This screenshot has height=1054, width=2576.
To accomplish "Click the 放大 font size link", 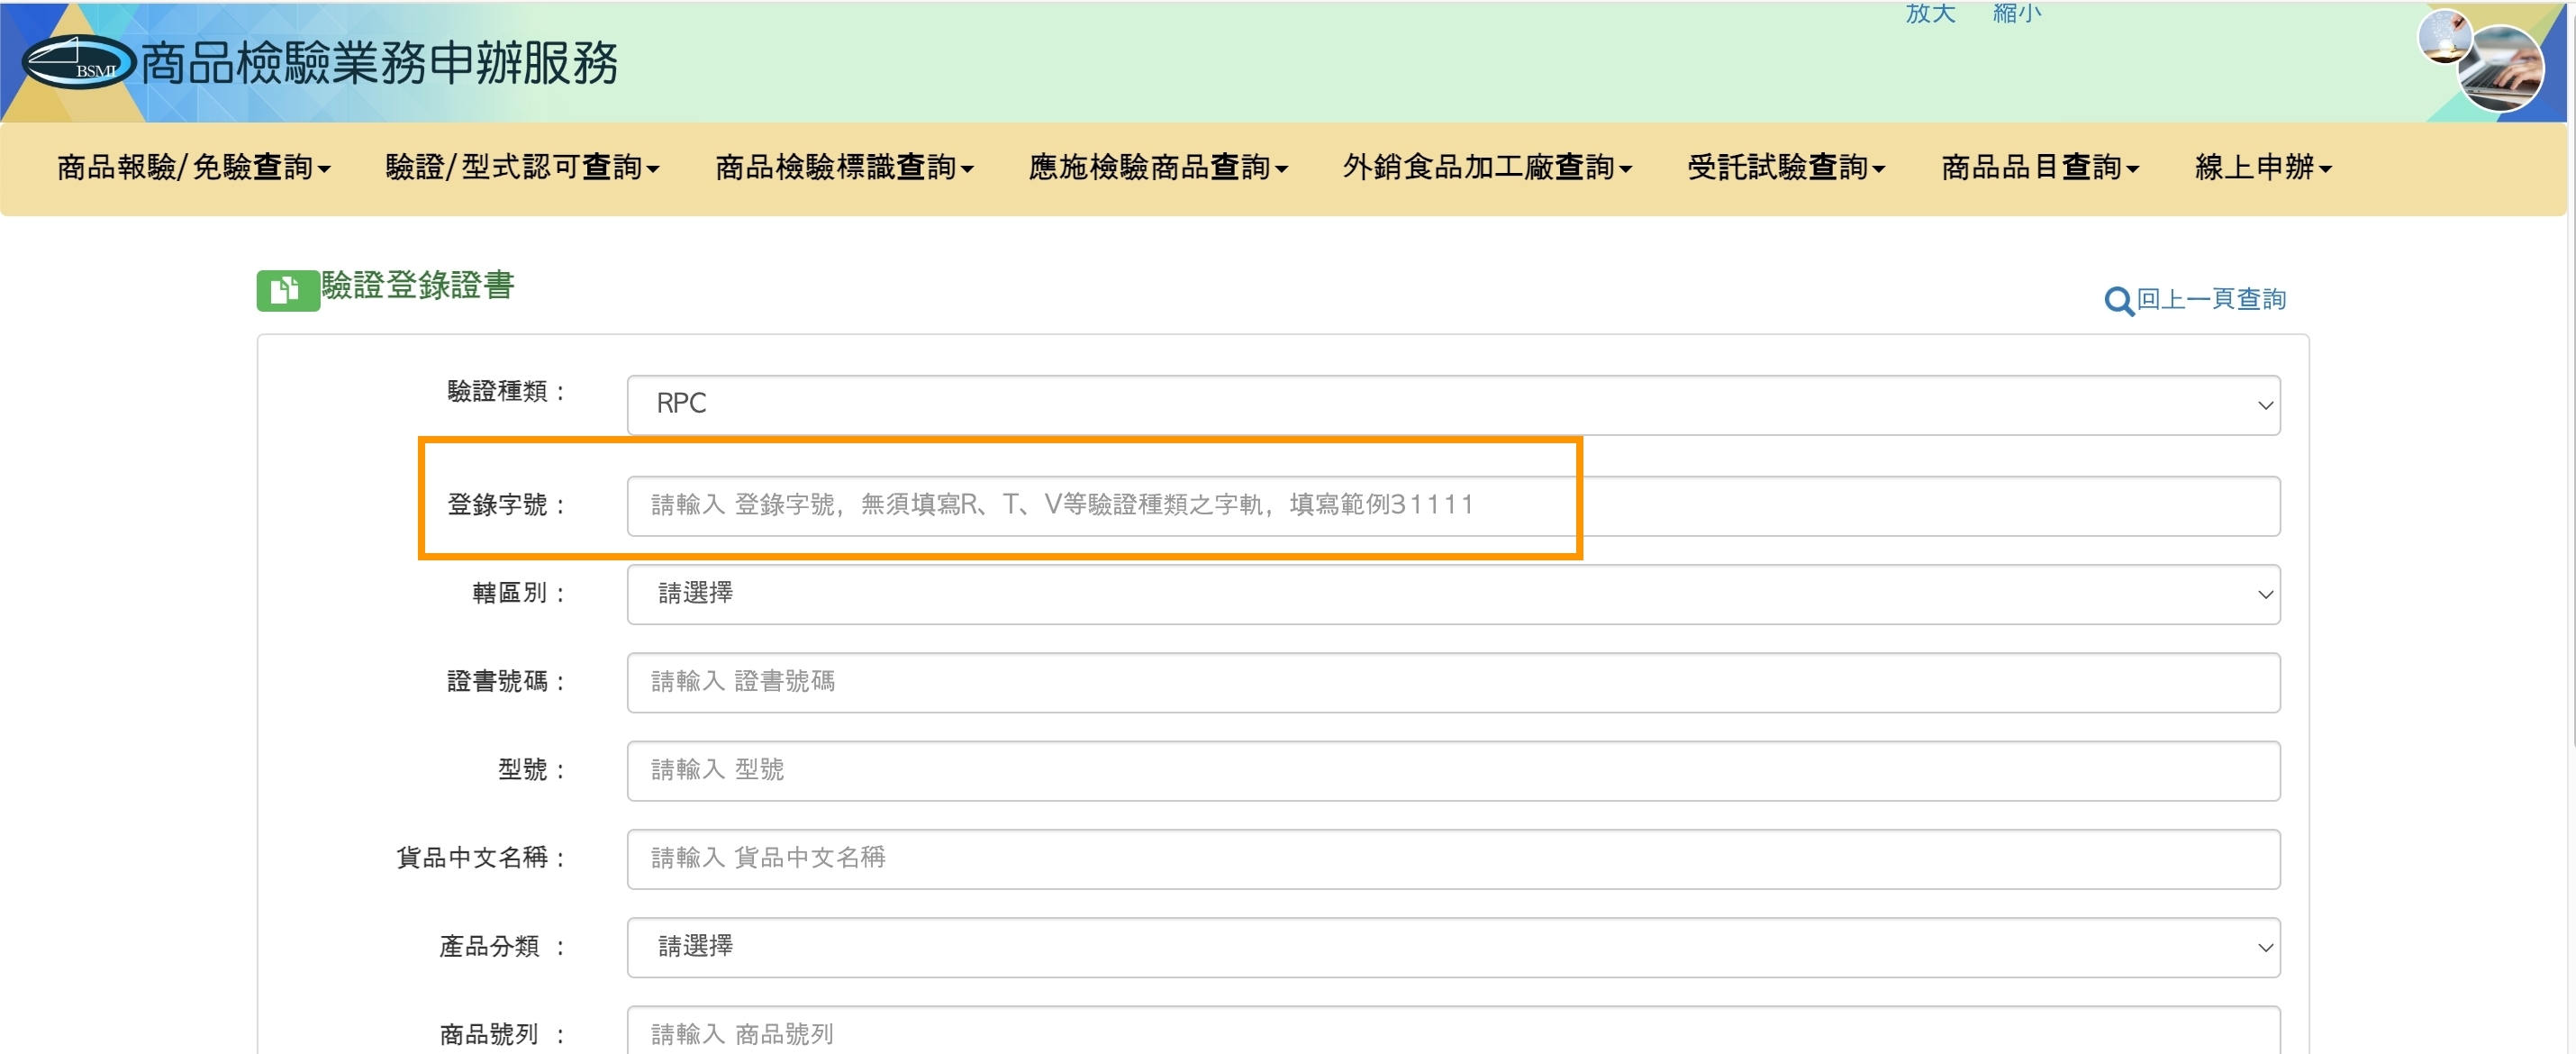I will (x=1930, y=13).
